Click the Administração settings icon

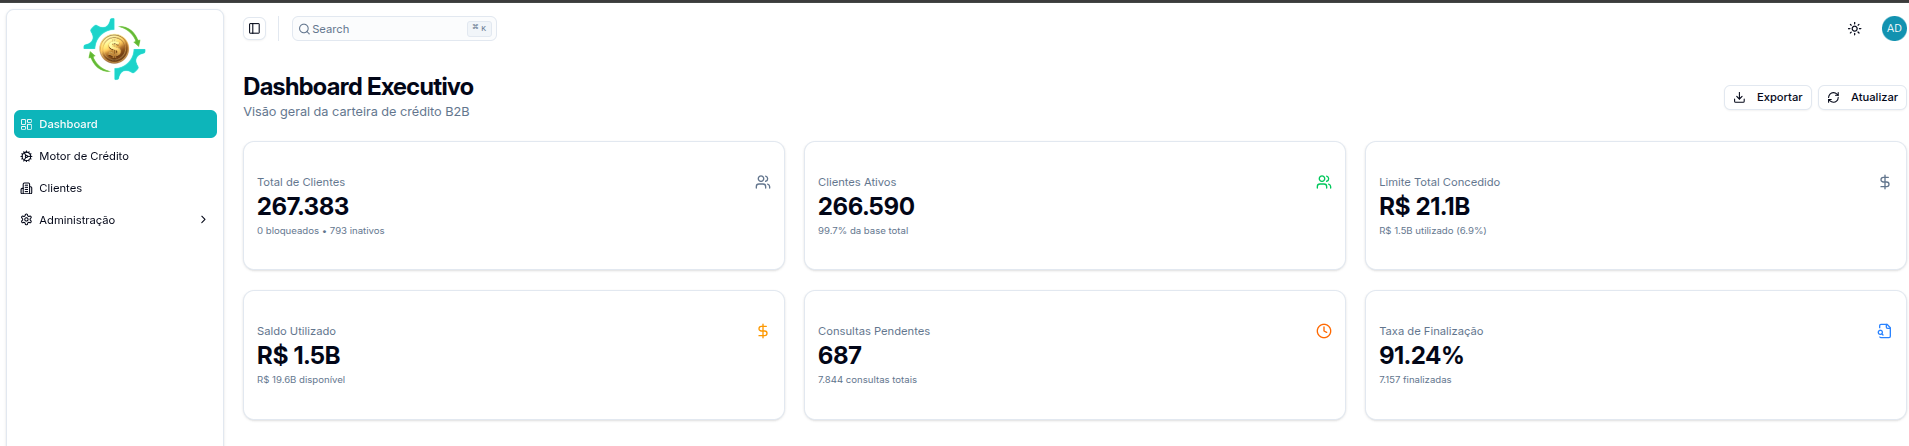click(27, 220)
